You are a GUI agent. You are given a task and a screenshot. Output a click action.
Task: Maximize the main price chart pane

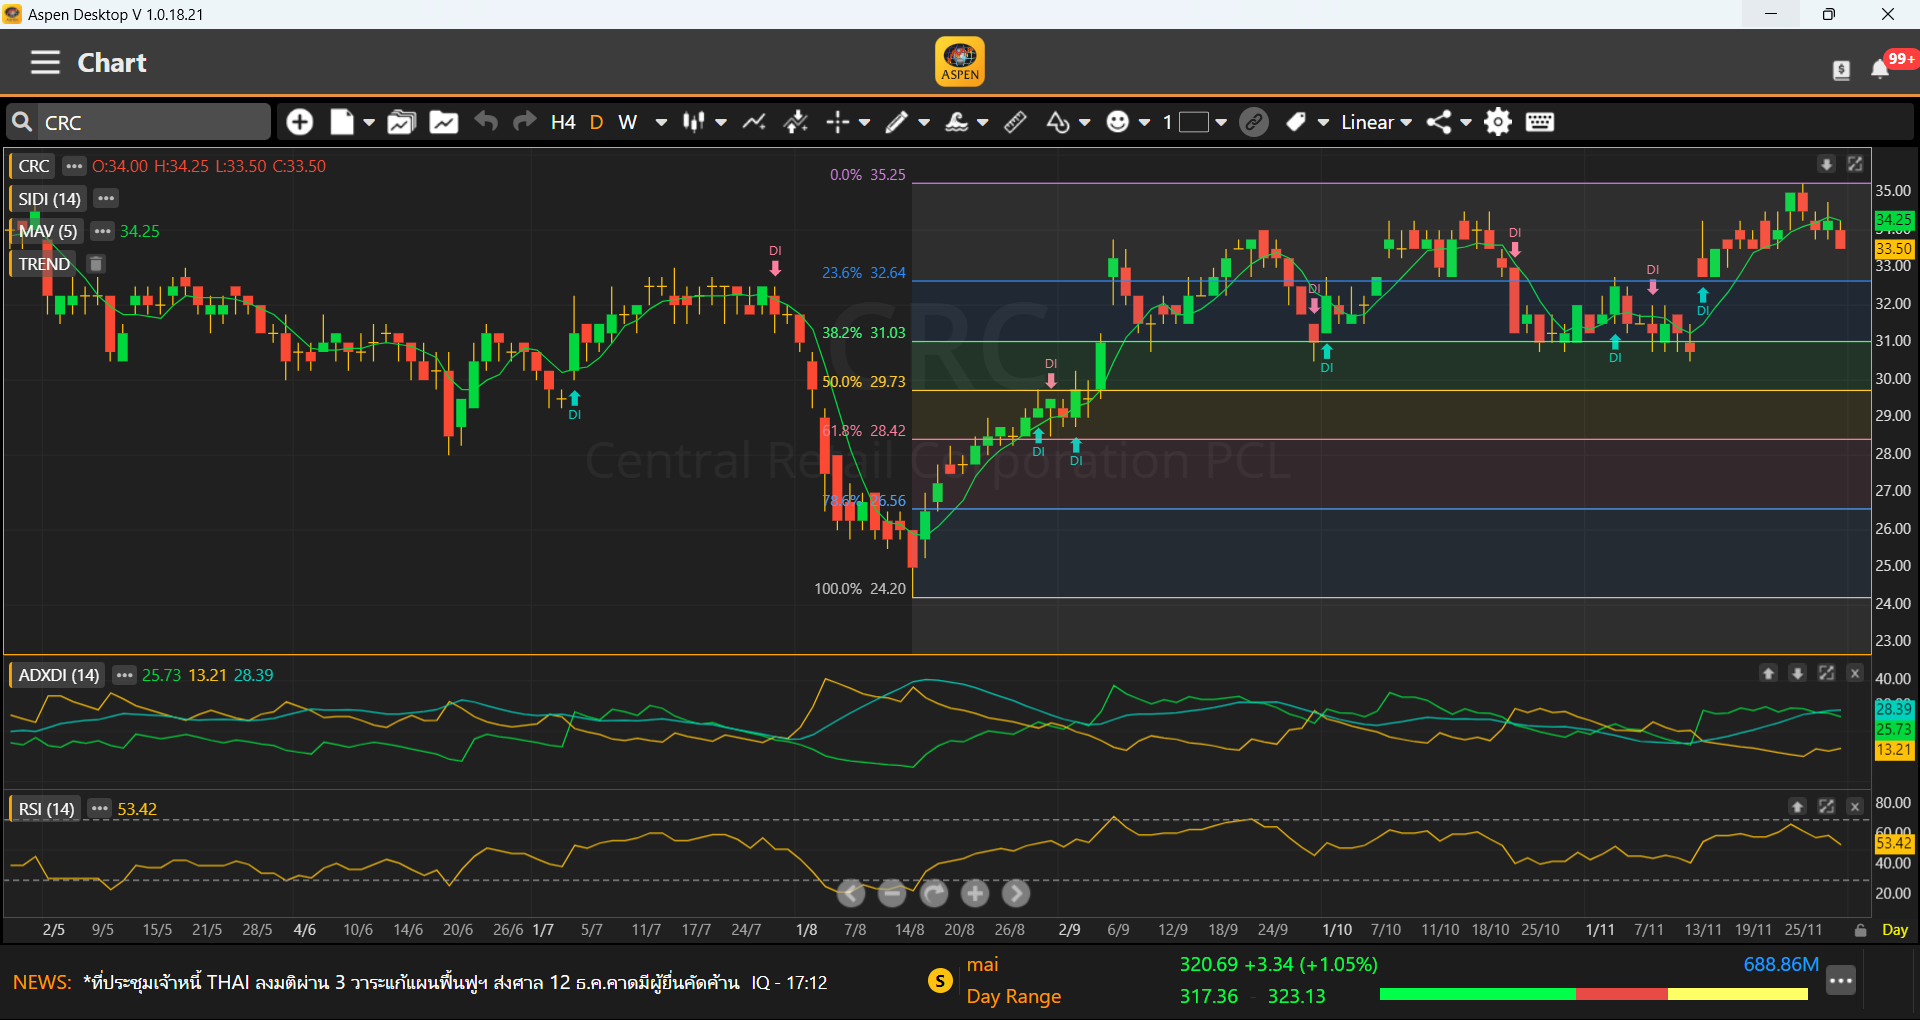click(1855, 164)
